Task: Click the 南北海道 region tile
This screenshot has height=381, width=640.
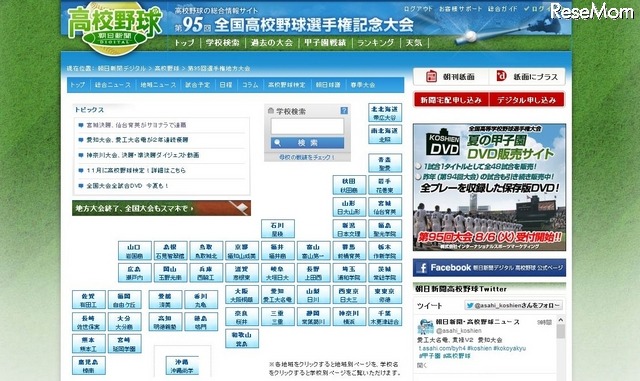Action: click(385, 134)
